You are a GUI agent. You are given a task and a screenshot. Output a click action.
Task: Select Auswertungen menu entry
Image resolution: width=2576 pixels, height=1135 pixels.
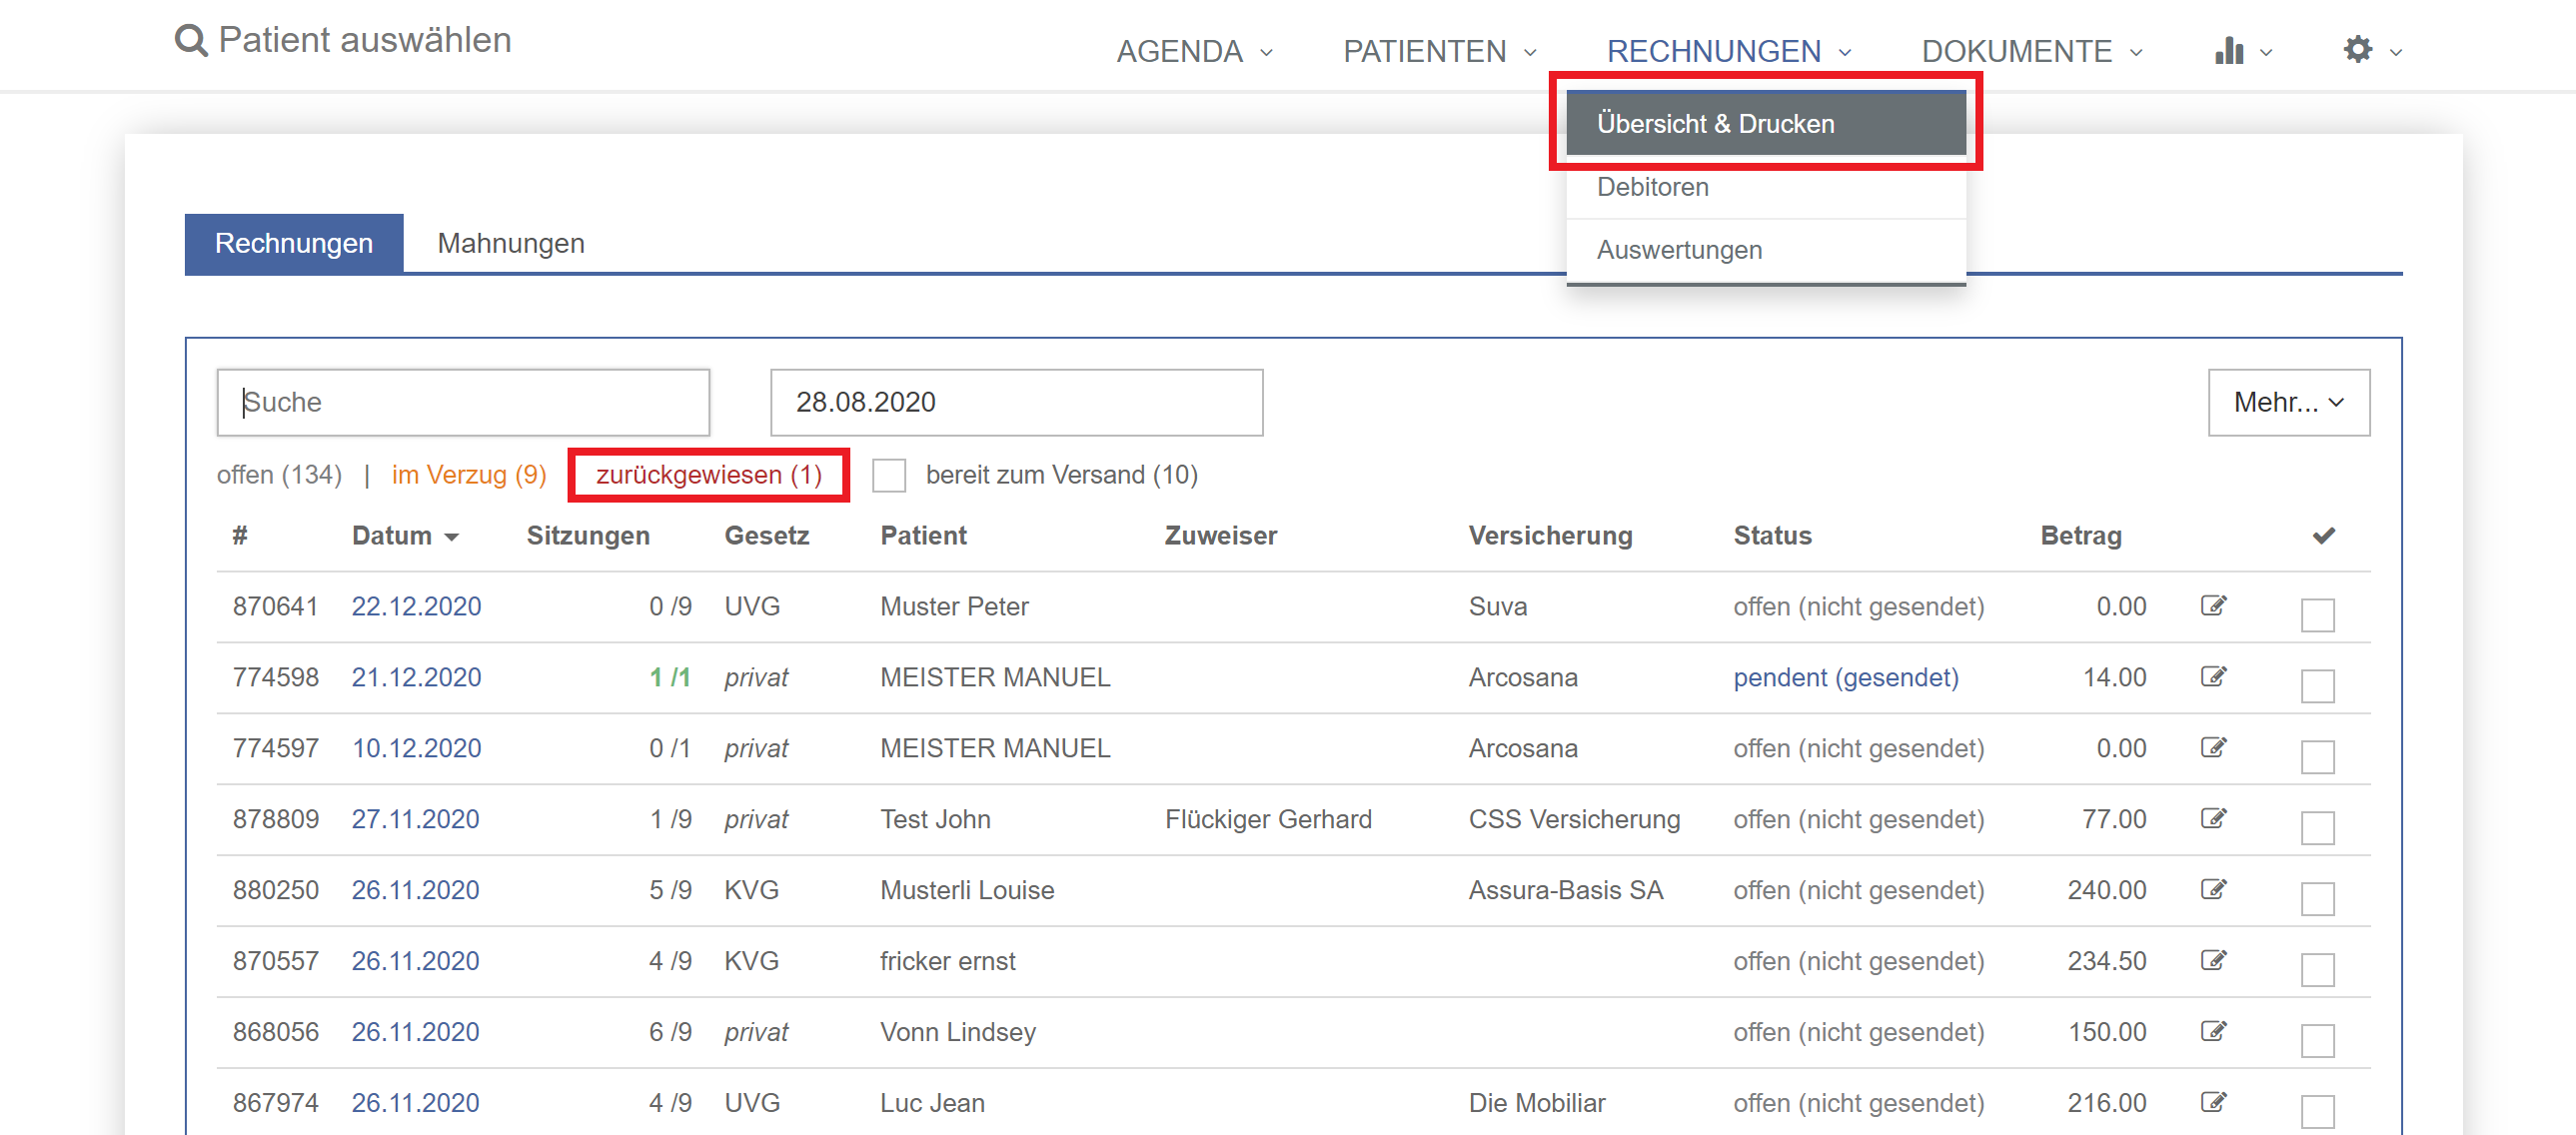(1765, 250)
